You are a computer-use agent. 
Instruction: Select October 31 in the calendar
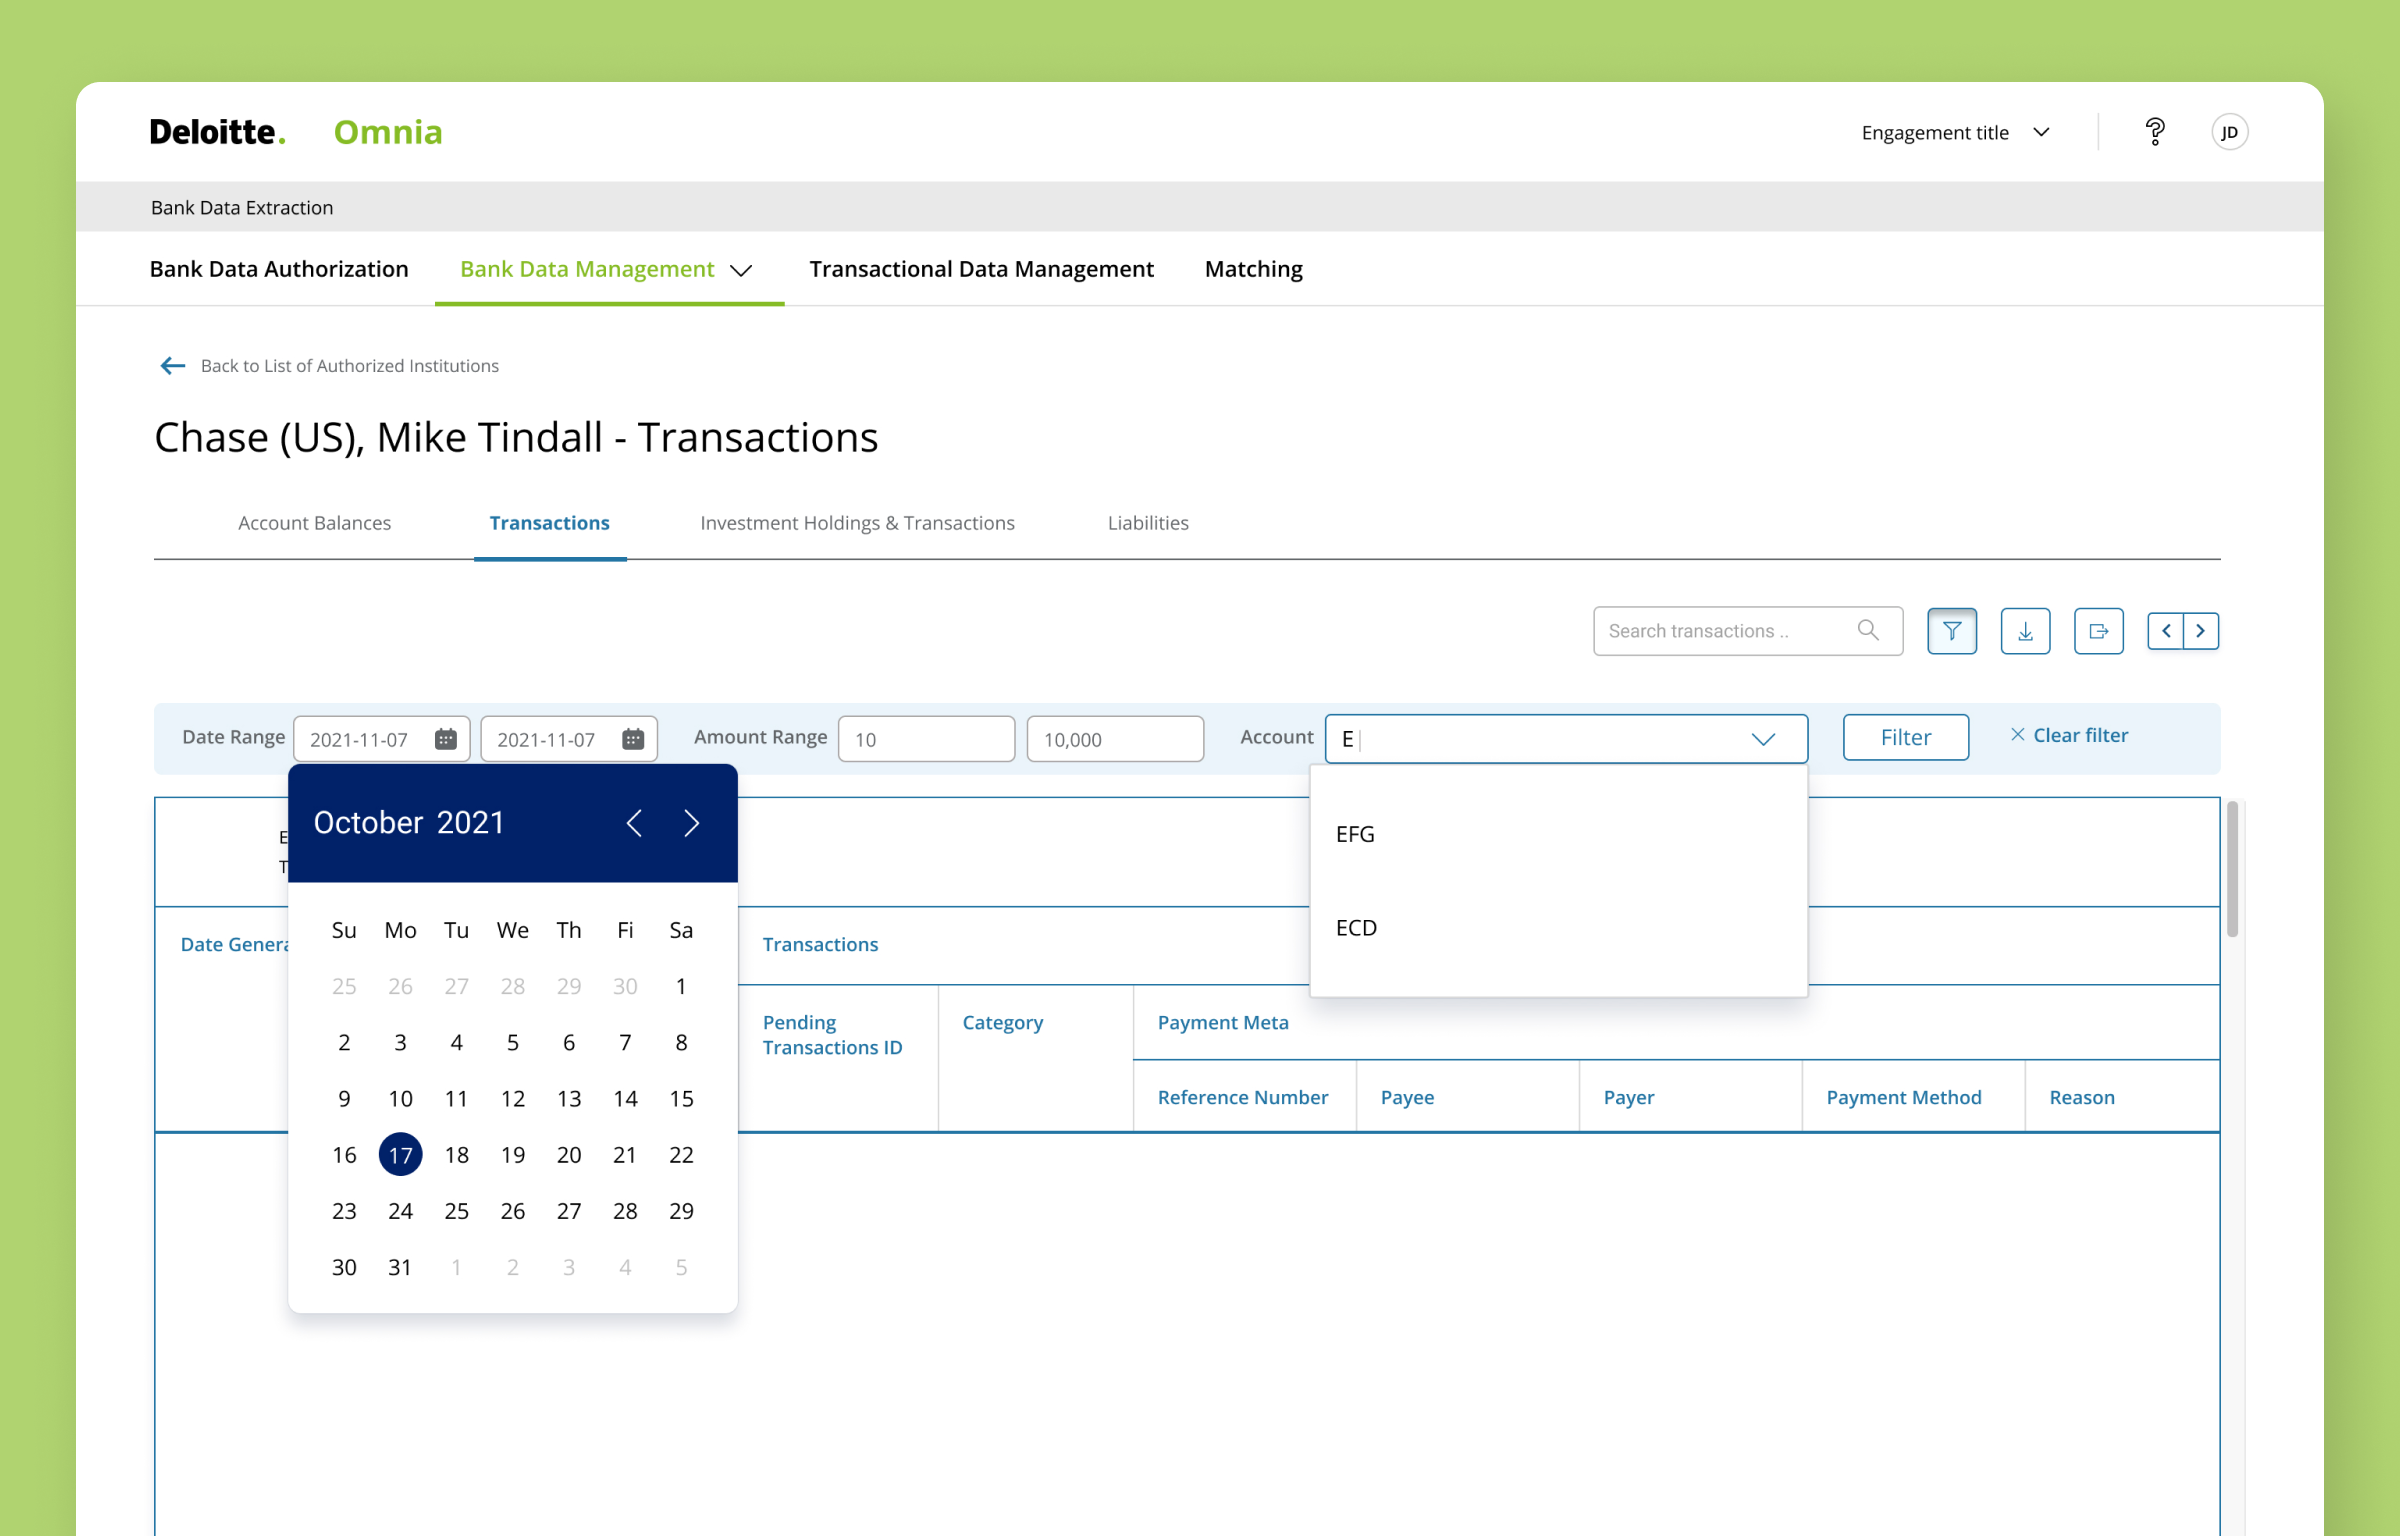pyautogui.click(x=400, y=1267)
